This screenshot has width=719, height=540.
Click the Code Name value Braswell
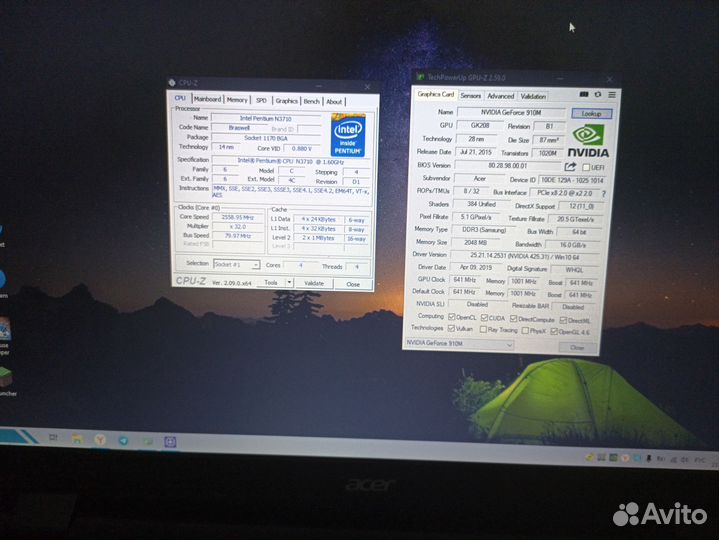pos(239,128)
